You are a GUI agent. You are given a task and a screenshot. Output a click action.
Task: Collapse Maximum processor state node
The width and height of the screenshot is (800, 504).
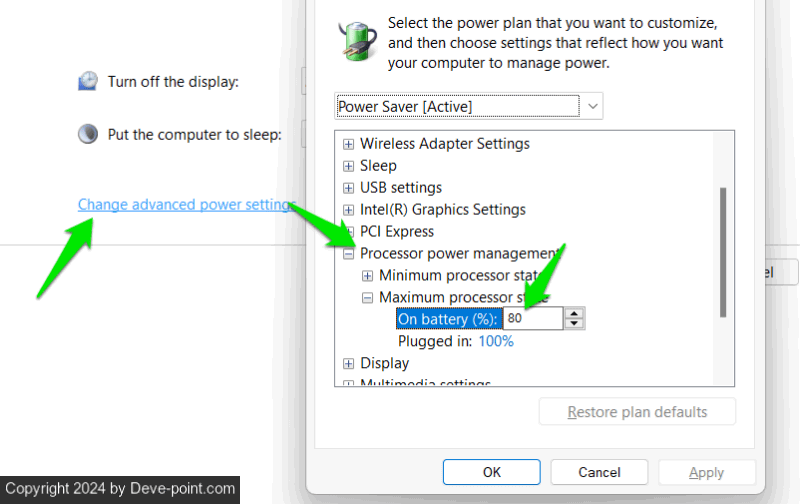(x=368, y=298)
